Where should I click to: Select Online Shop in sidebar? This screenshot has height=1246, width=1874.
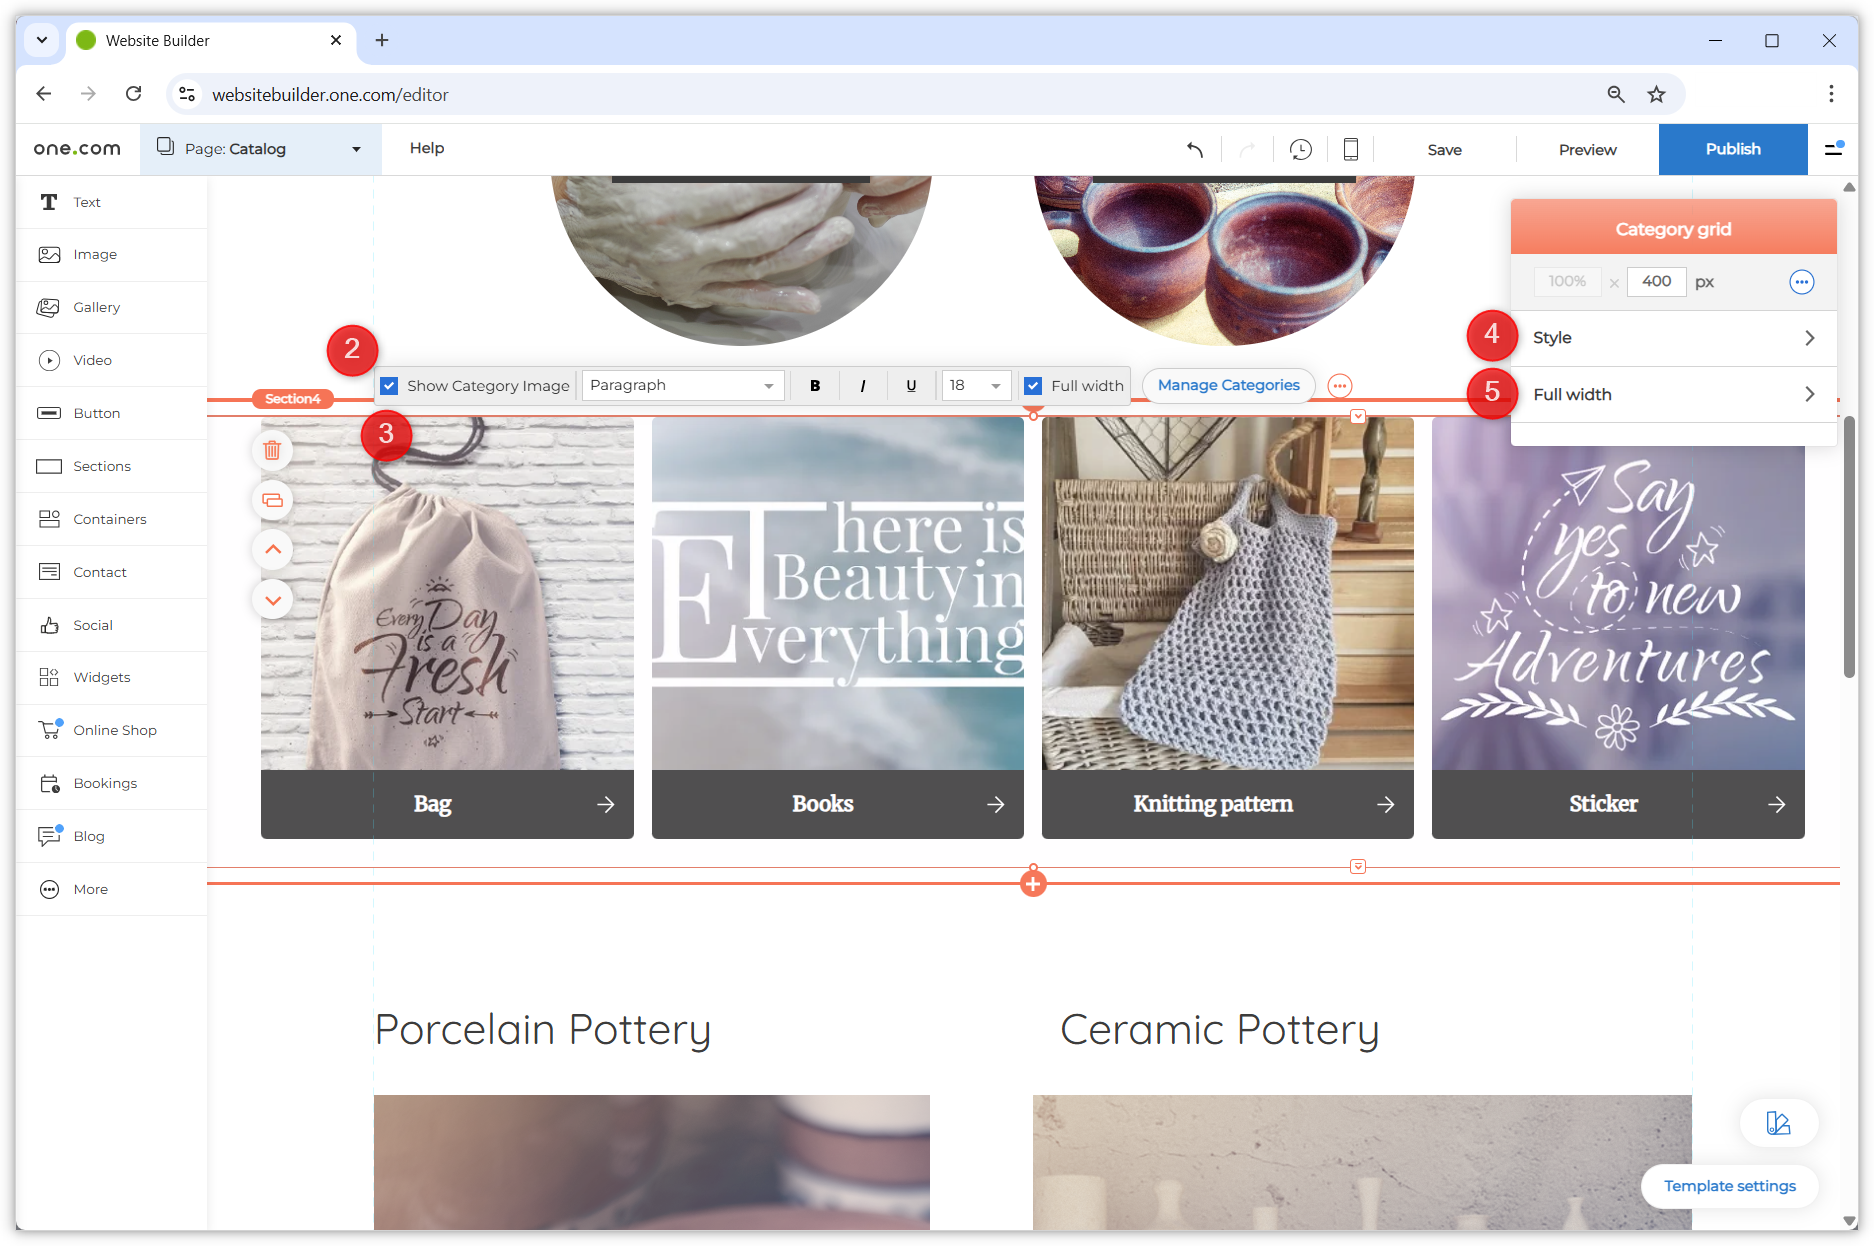pyautogui.click(x=114, y=730)
